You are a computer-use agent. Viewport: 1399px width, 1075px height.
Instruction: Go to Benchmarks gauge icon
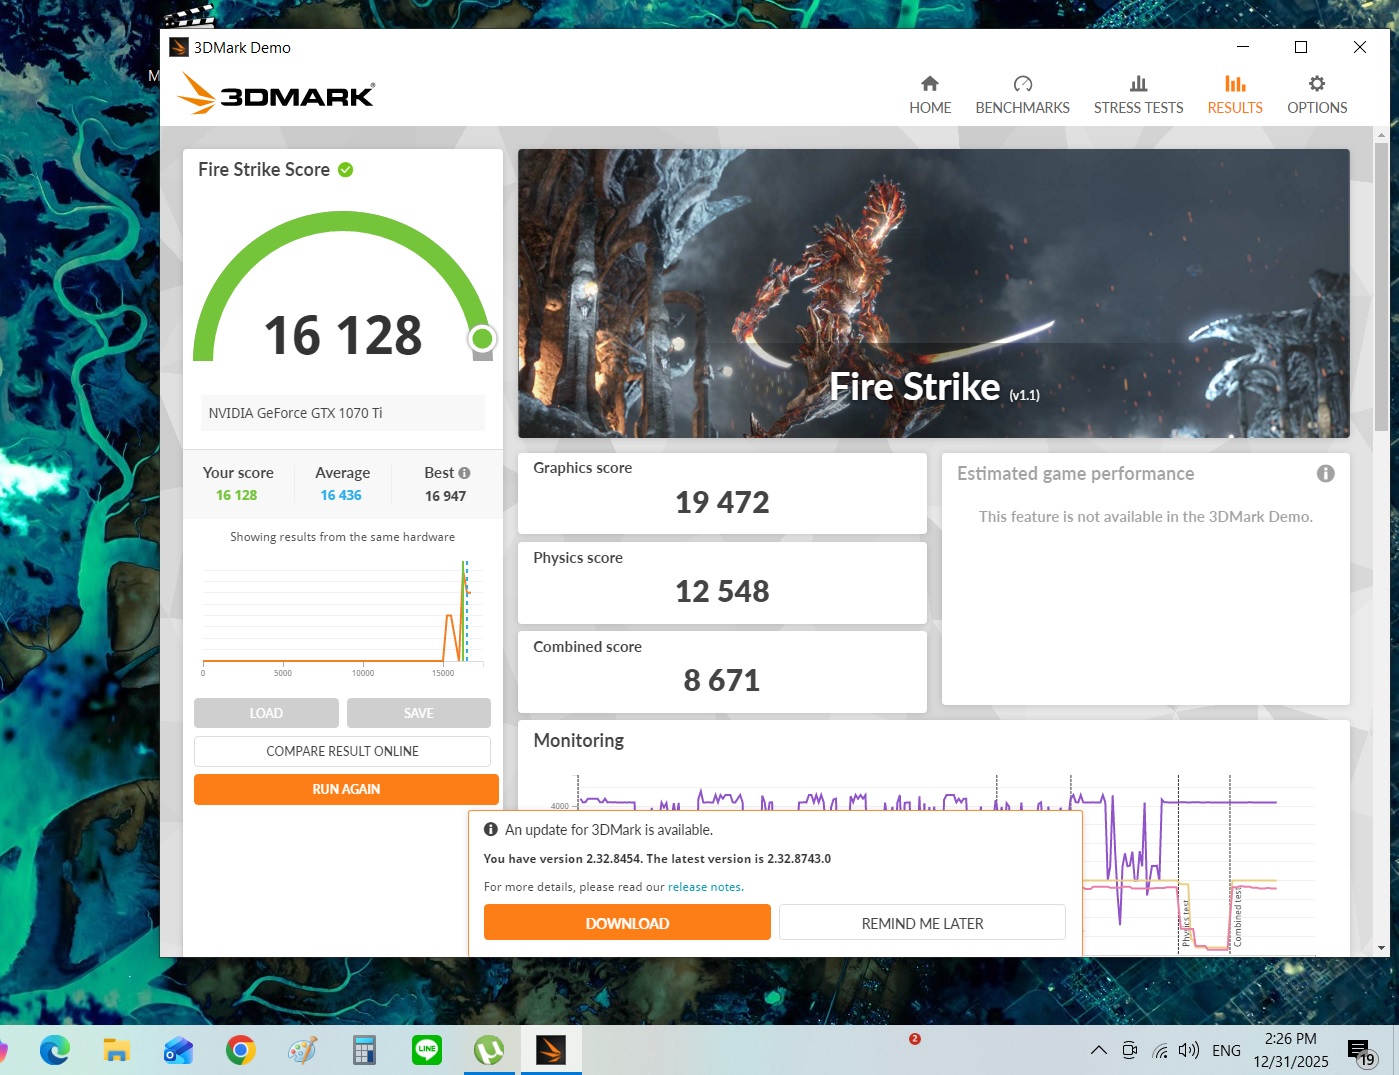coord(1022,84)
